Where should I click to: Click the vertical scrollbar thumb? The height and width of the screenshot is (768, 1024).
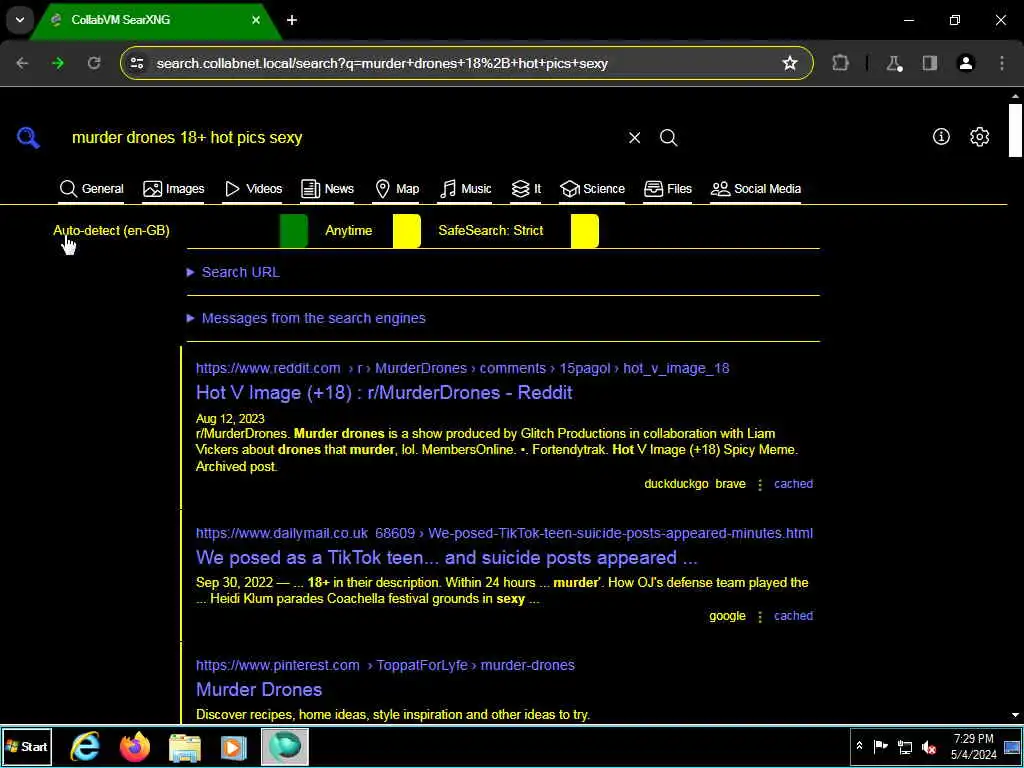click(1015, 130)
